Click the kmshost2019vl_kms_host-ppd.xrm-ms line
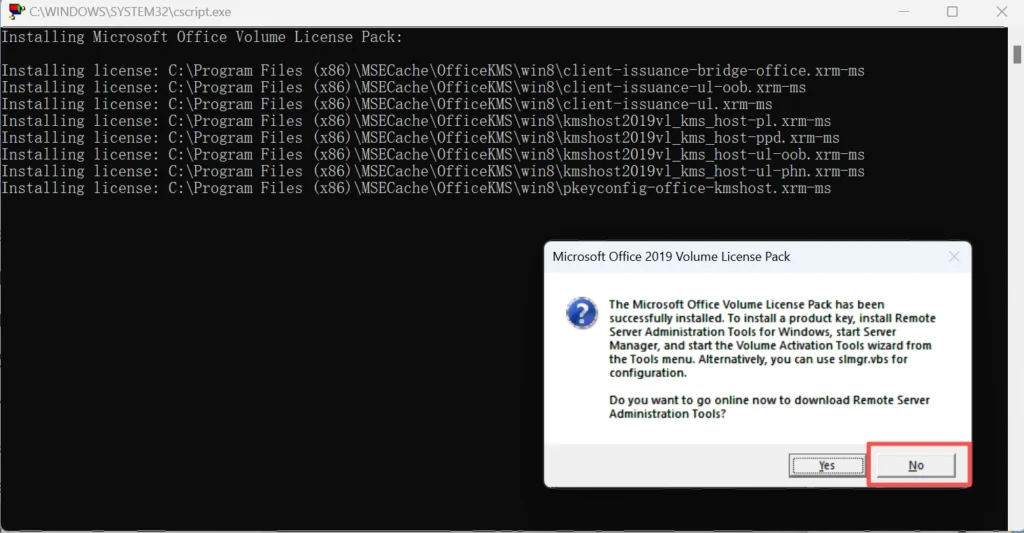Viewport: 1024px width, 533px height. click(421, 138)
